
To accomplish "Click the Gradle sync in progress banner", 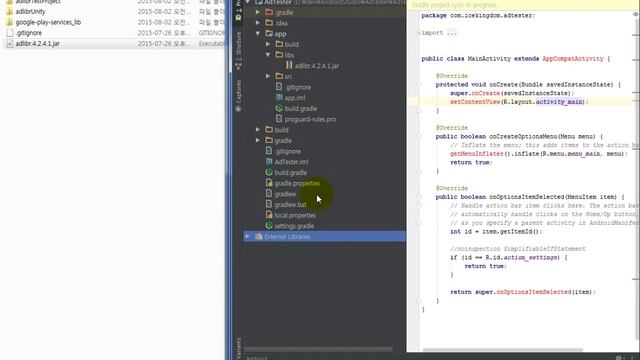I will click(522, 5).
